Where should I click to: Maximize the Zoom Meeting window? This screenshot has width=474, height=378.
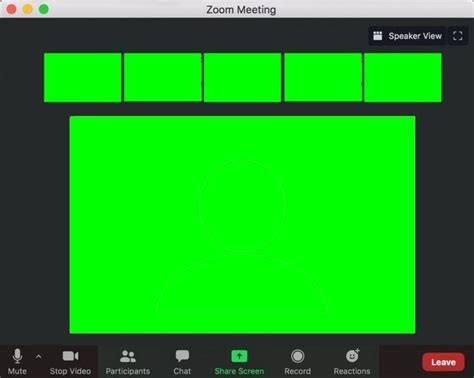[44, 9]
